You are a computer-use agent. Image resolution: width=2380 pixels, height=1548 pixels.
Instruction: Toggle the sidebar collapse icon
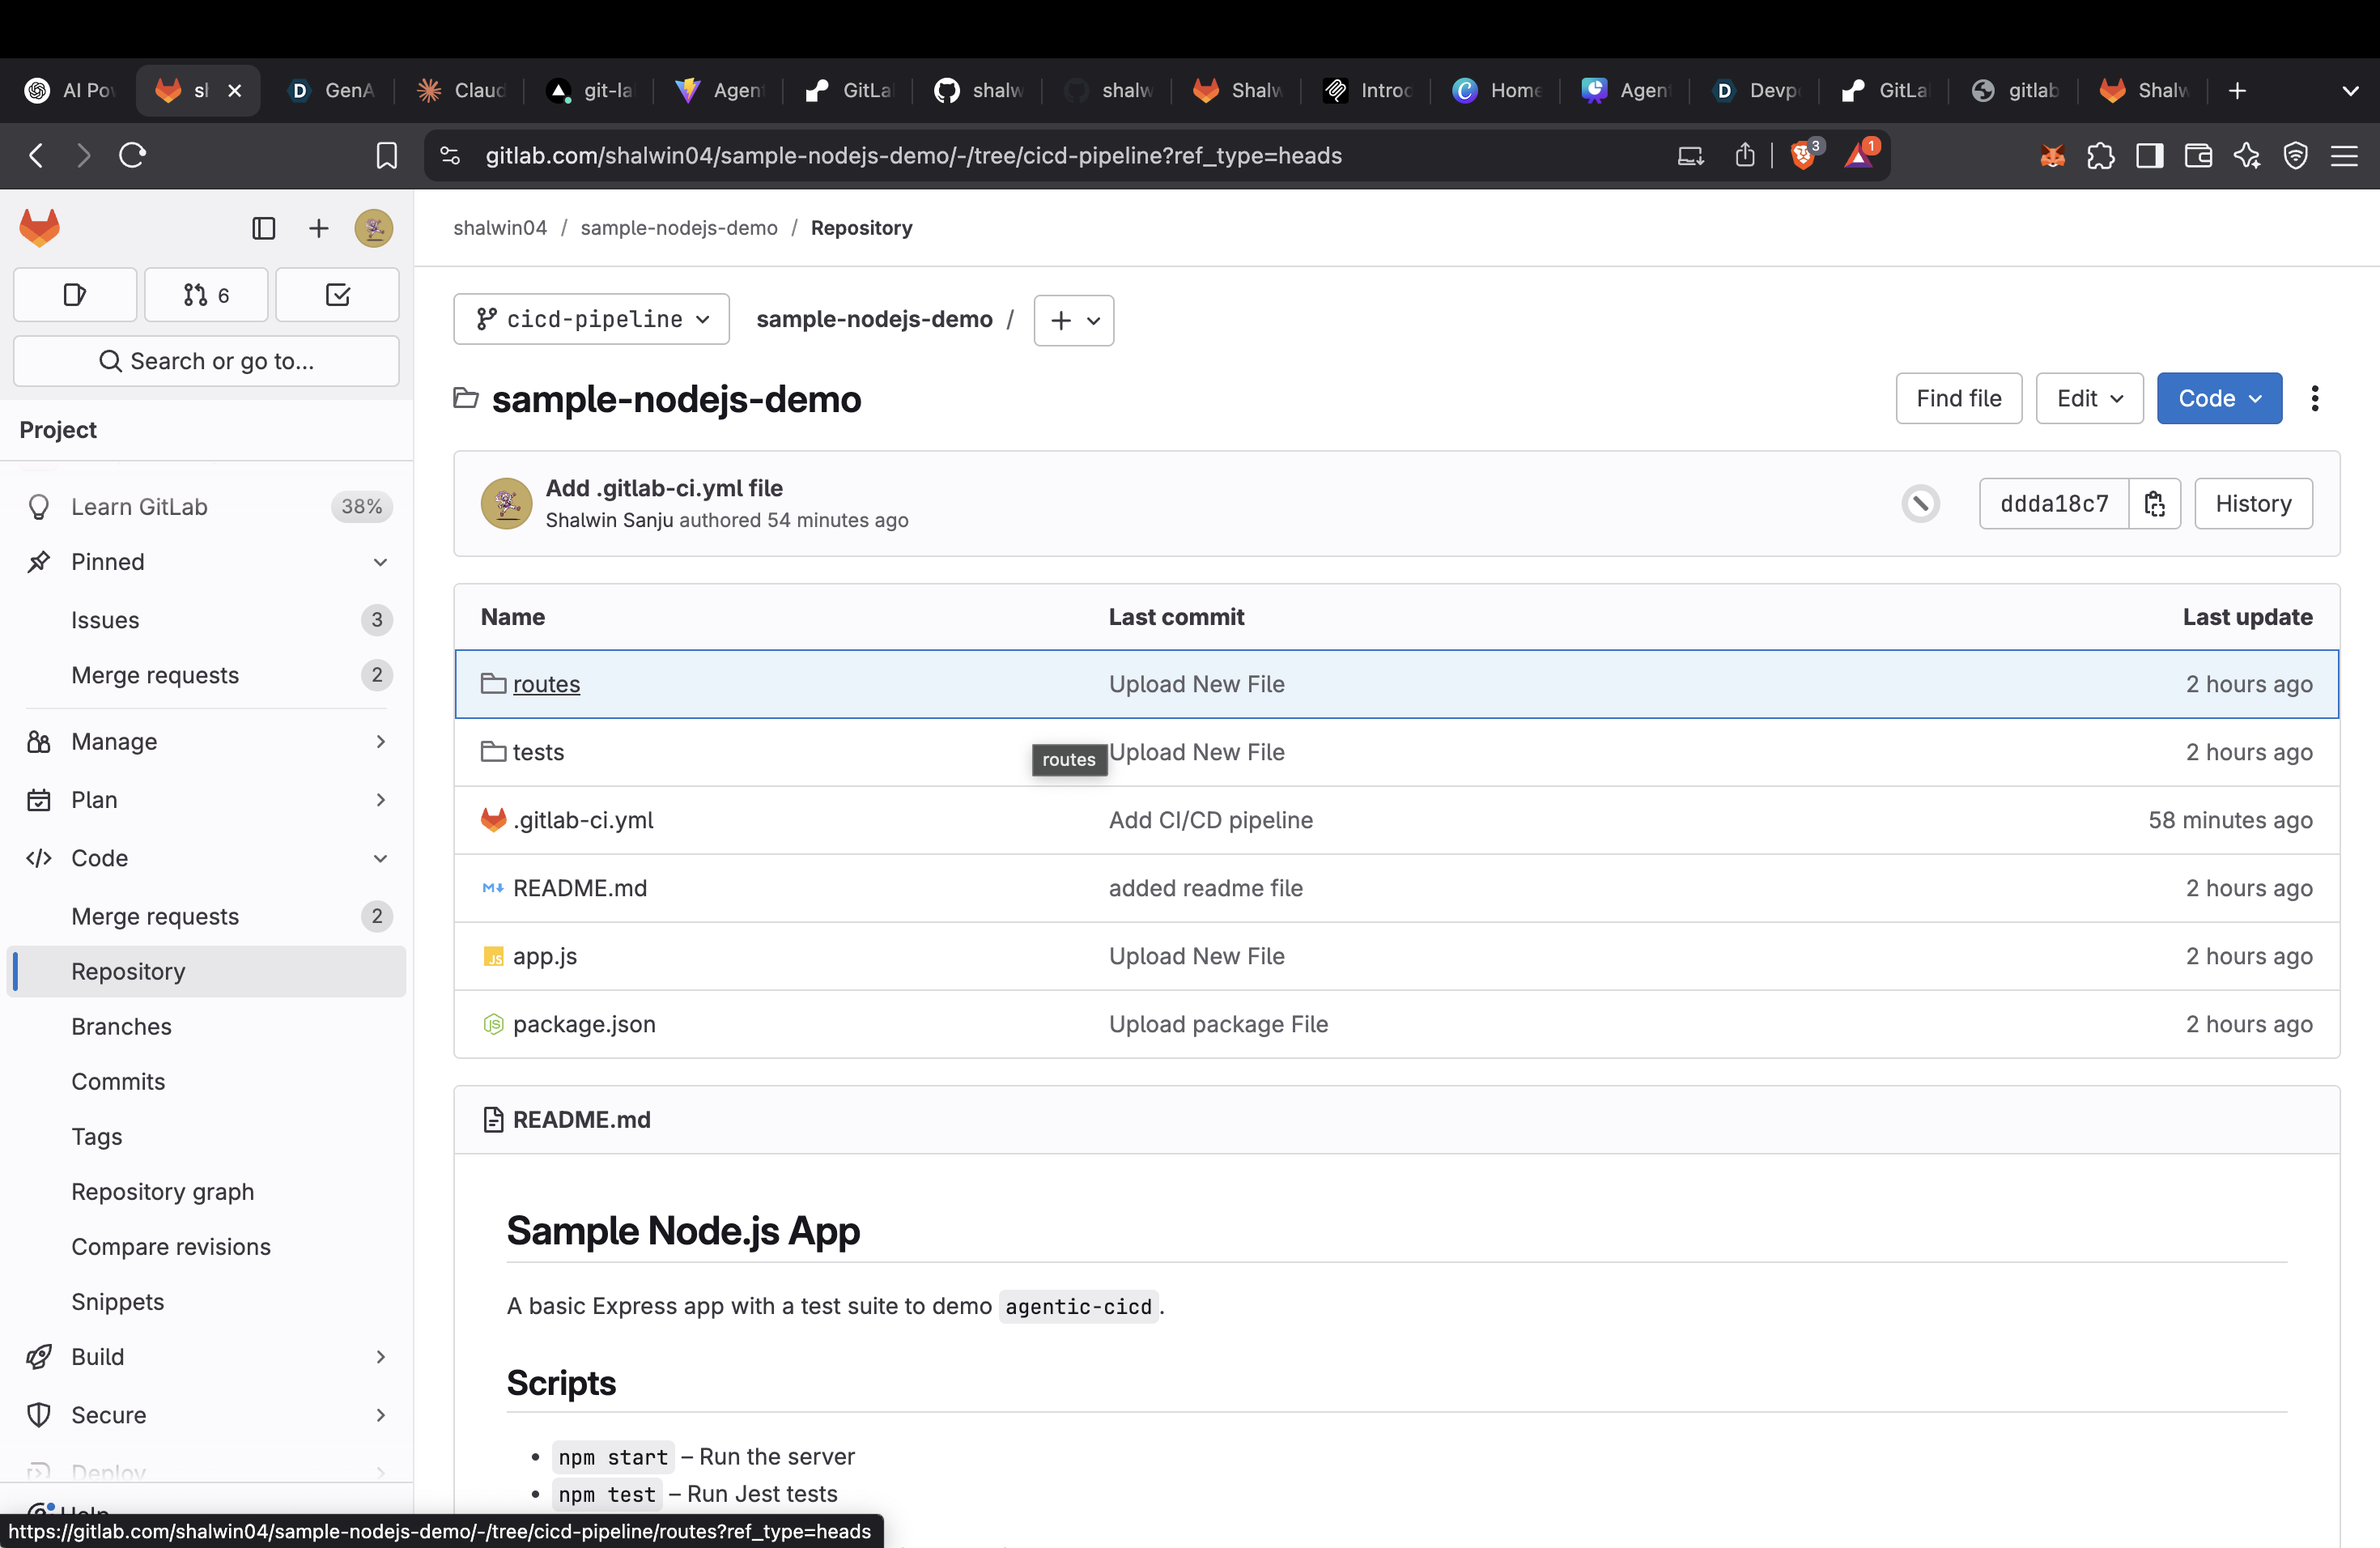pos(263,228)
